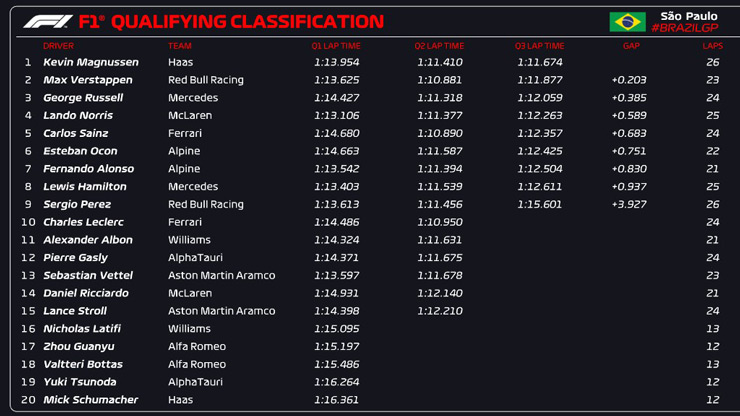The width and height of the screenshot is (740, 416).
Task: Select driver Kevin Magnussen
Action: click(91, 62)
